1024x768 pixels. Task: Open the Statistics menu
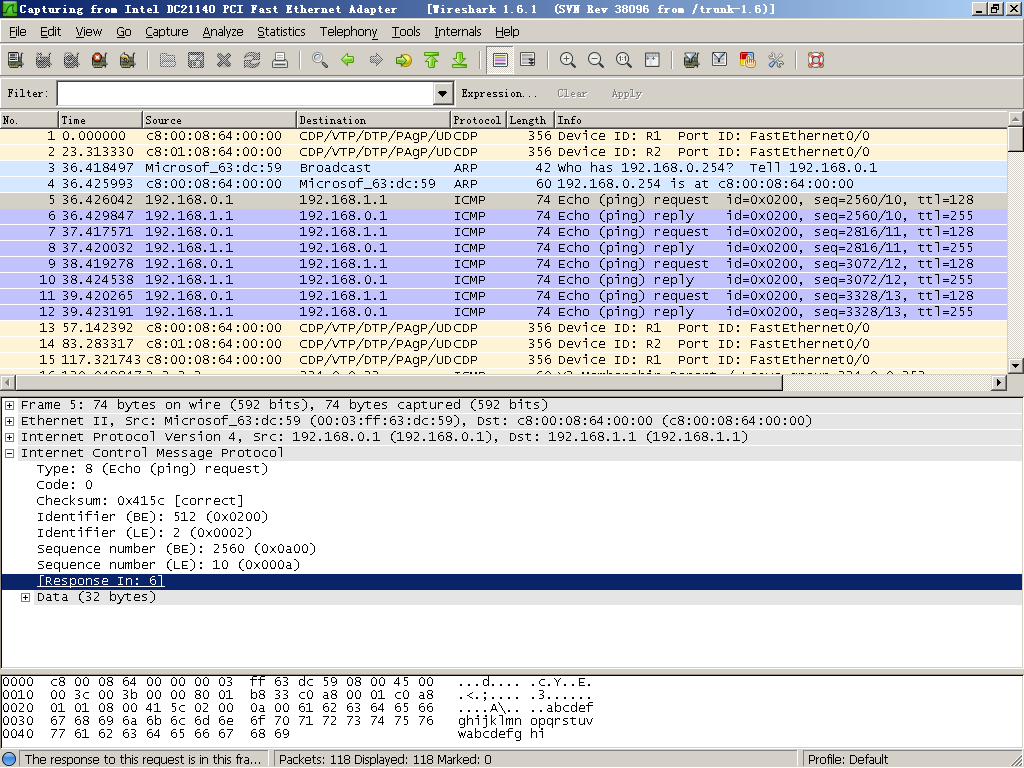click(x=281, y=32)
